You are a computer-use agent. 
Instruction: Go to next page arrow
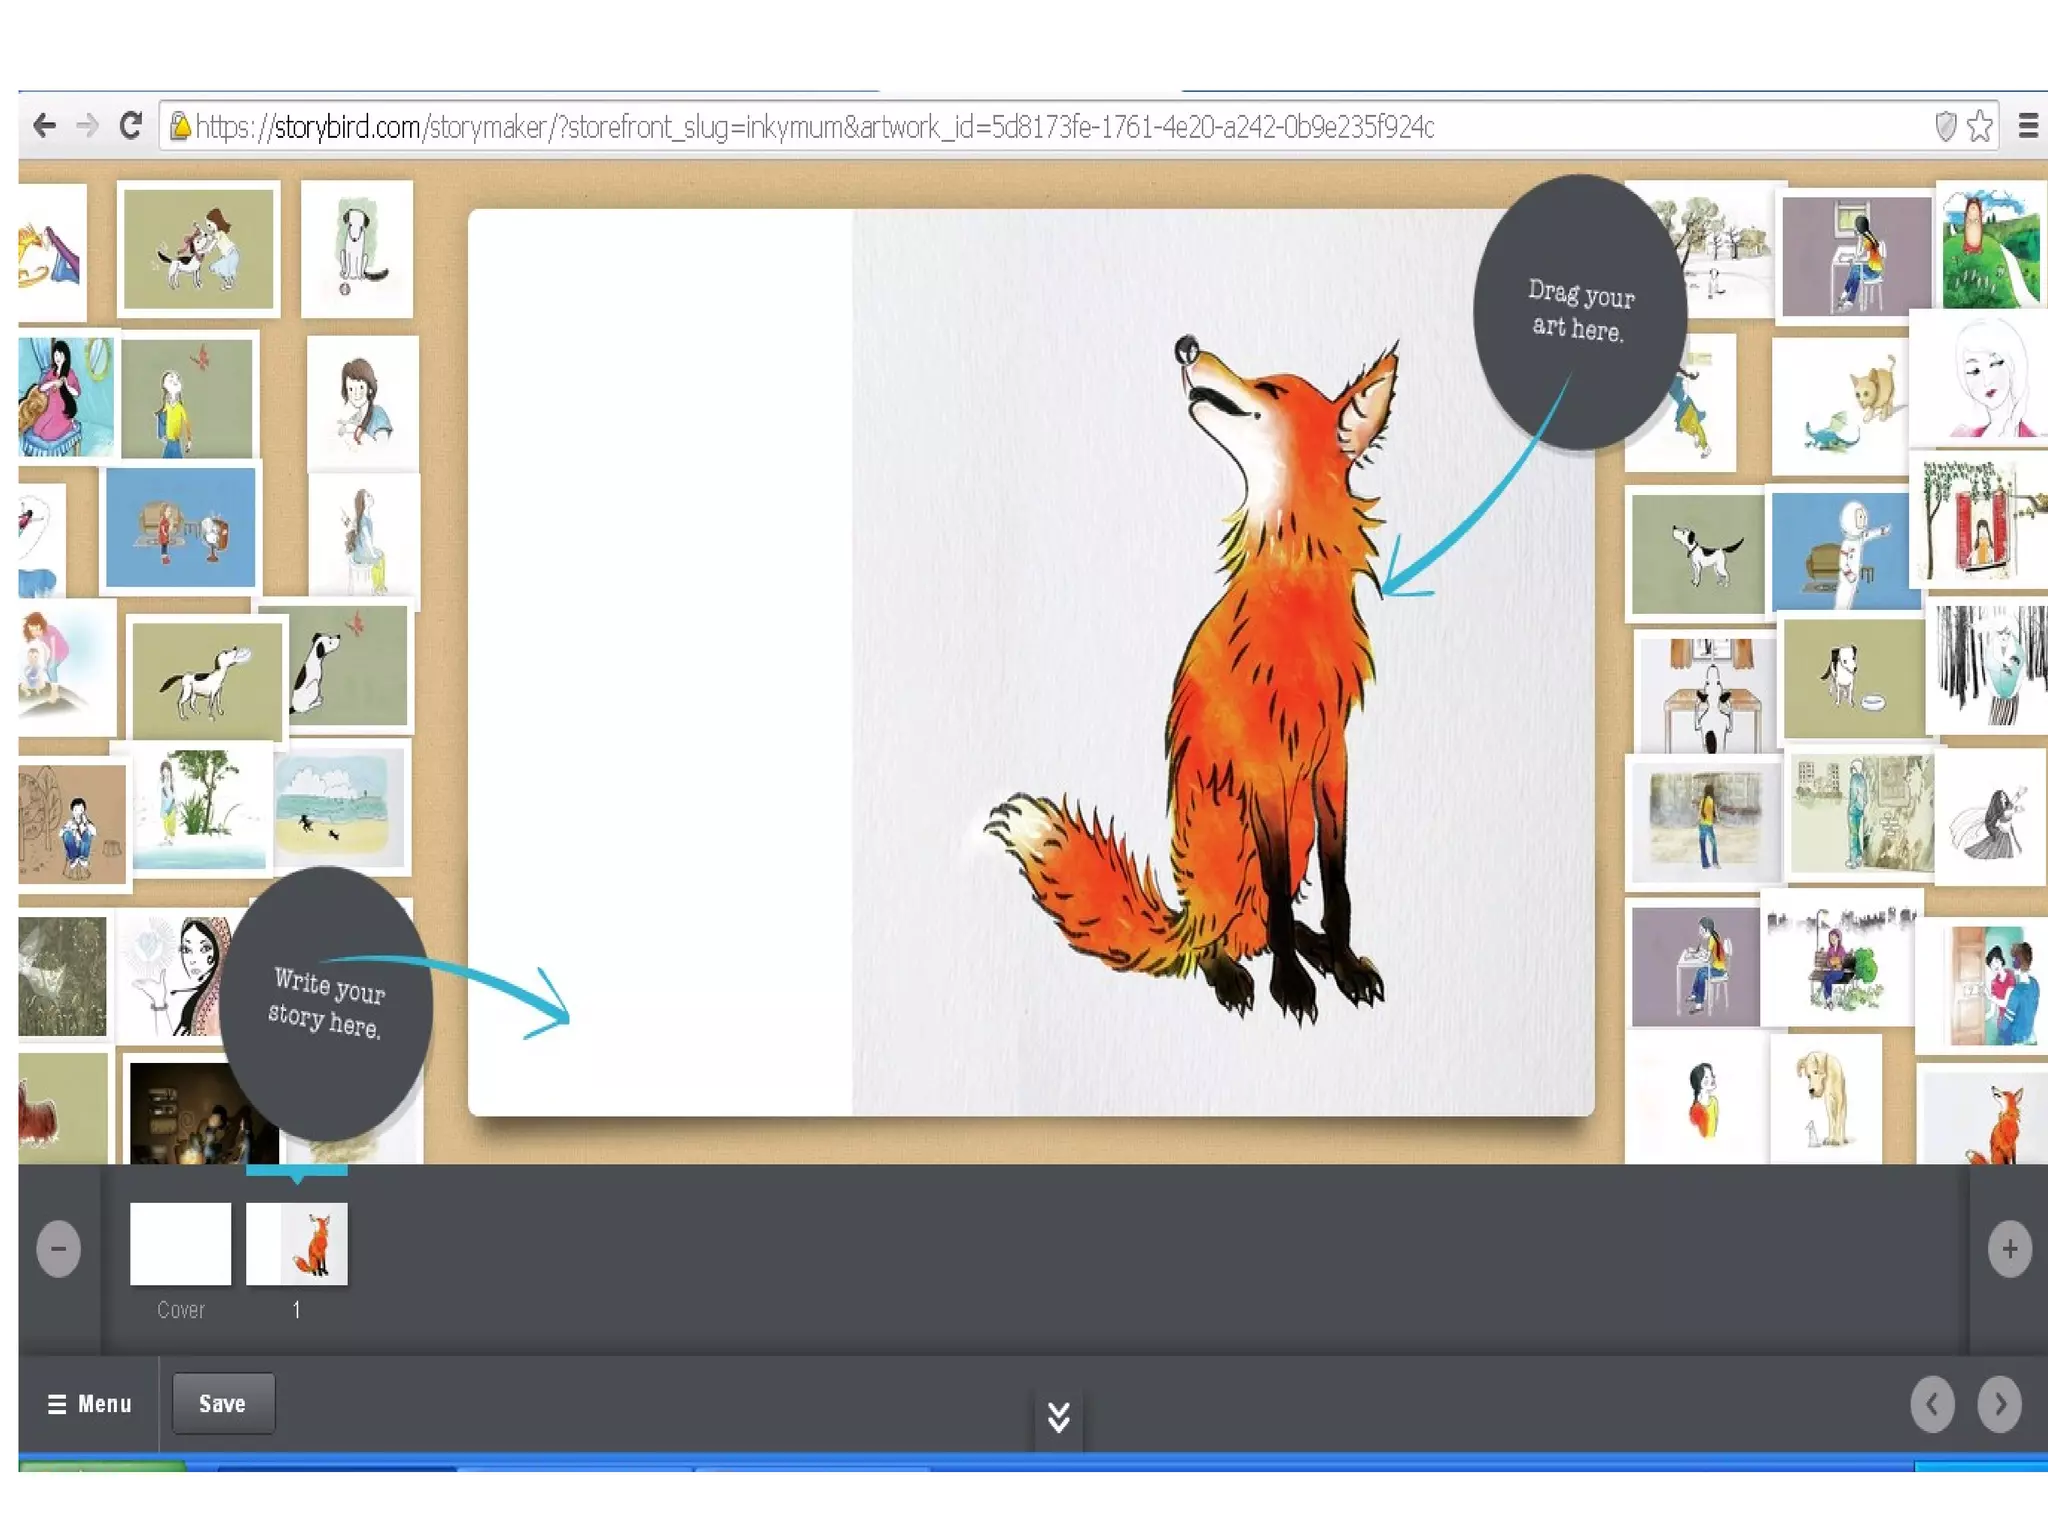(1998, 1404)
